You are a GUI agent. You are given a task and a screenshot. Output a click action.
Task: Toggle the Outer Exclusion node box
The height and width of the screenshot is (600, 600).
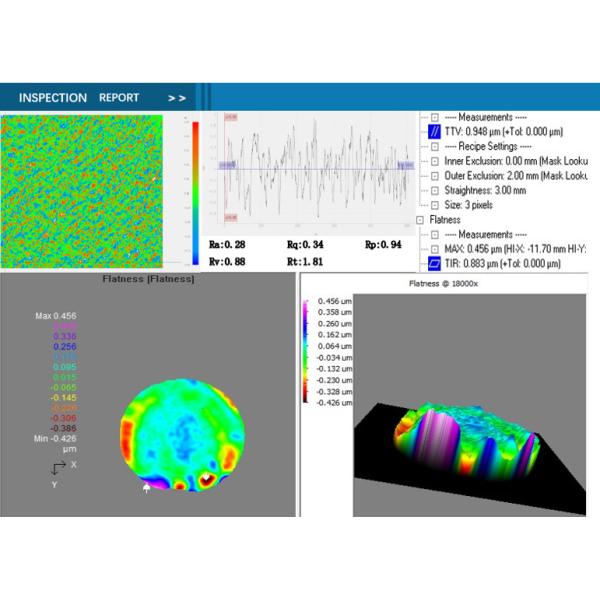coord(434,174)
